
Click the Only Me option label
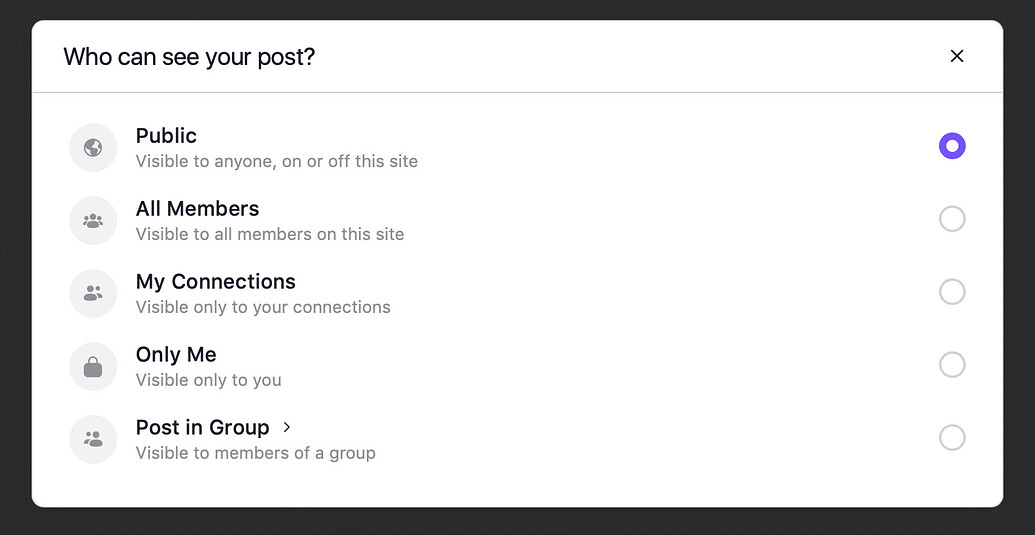pyautogui.click(x=176, y=355)
